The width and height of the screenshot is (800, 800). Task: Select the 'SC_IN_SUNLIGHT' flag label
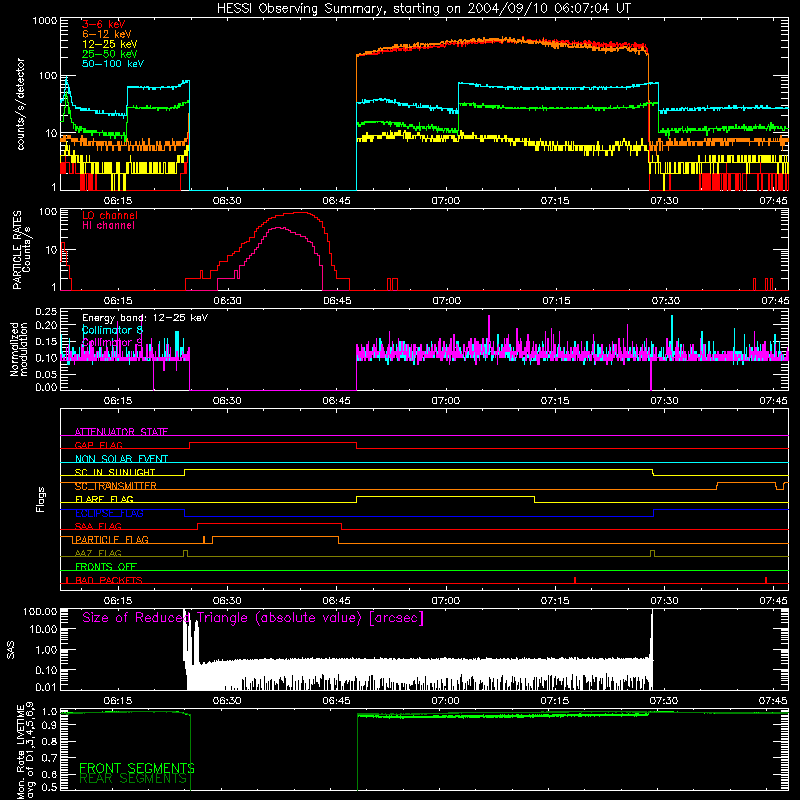(115, 472)
